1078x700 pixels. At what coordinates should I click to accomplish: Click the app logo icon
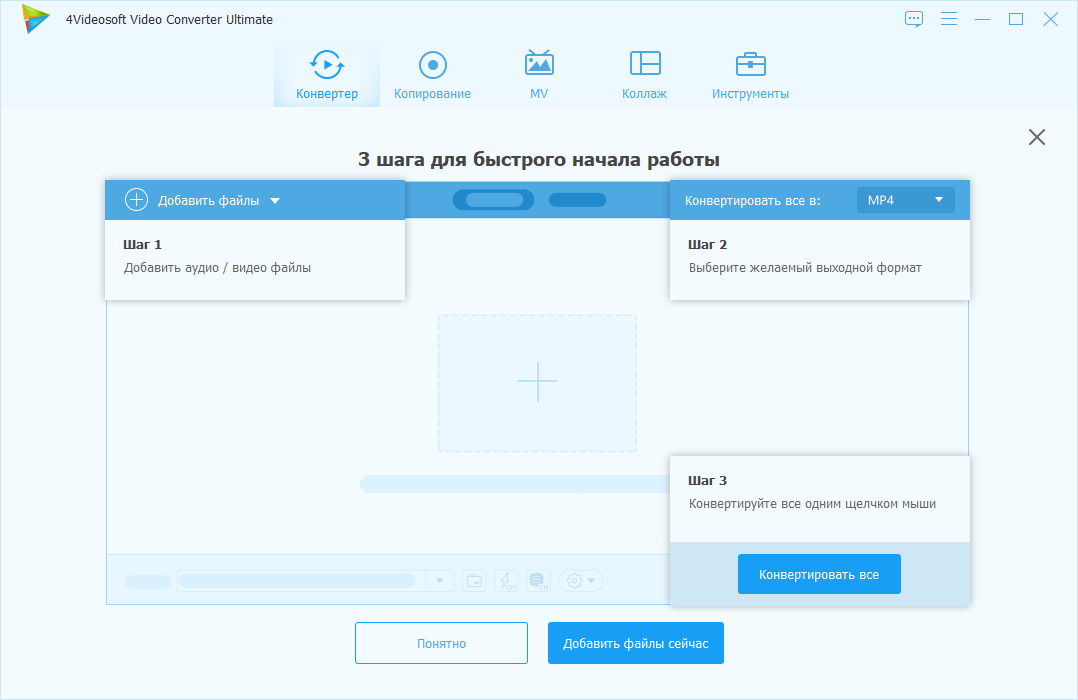pyautogui.click(x=34, y=19)
